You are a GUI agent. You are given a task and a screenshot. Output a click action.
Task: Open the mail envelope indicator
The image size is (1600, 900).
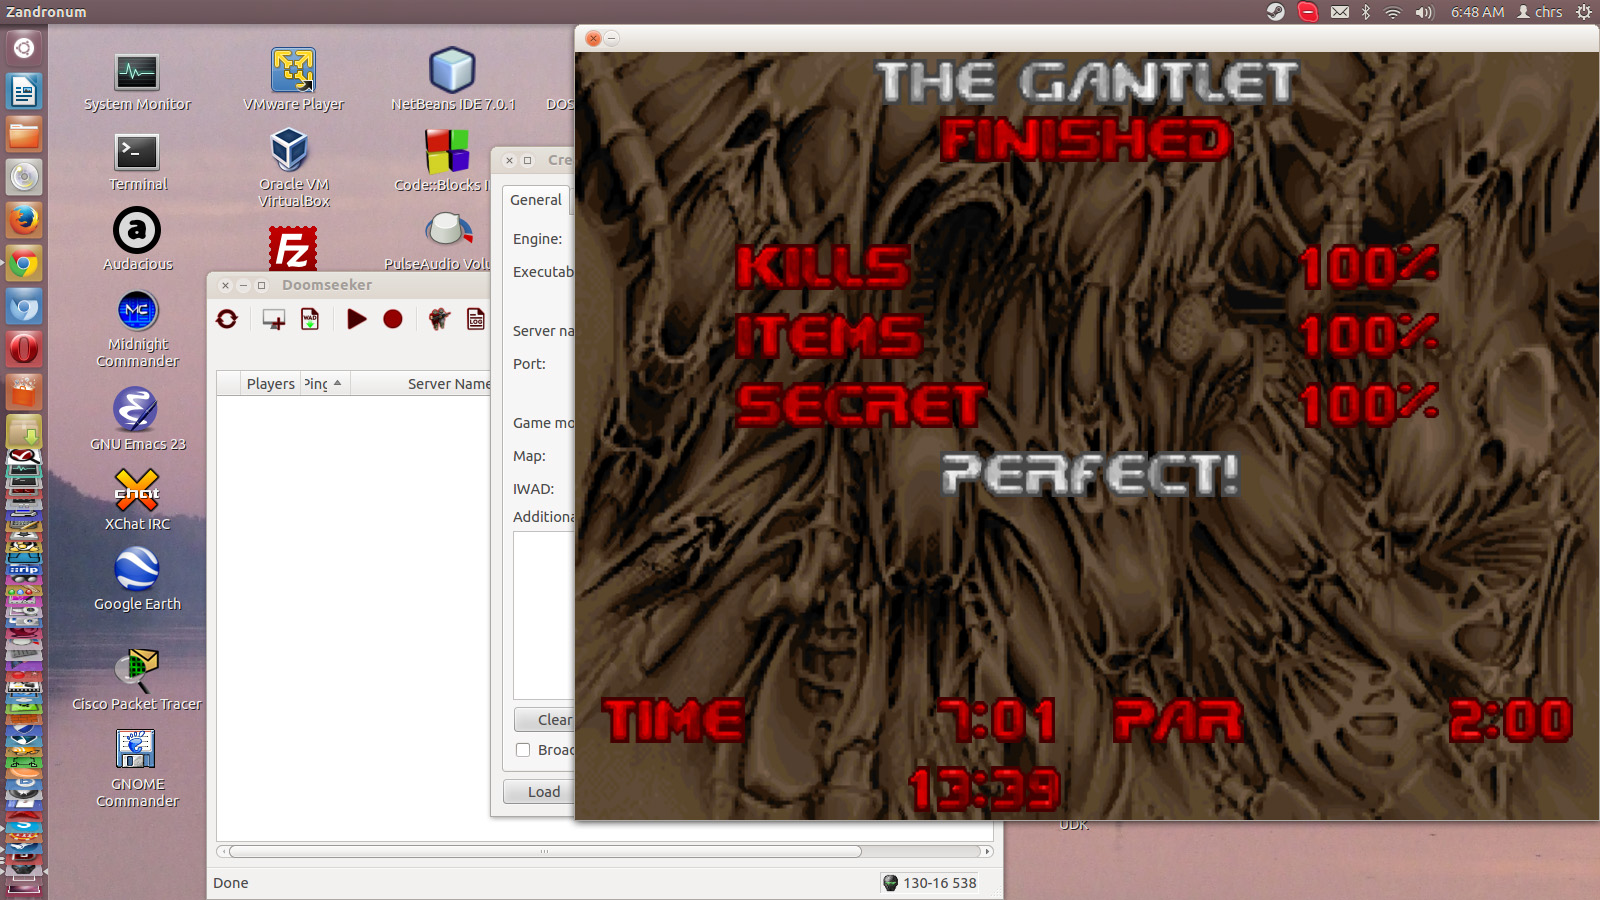[1340, 12]
